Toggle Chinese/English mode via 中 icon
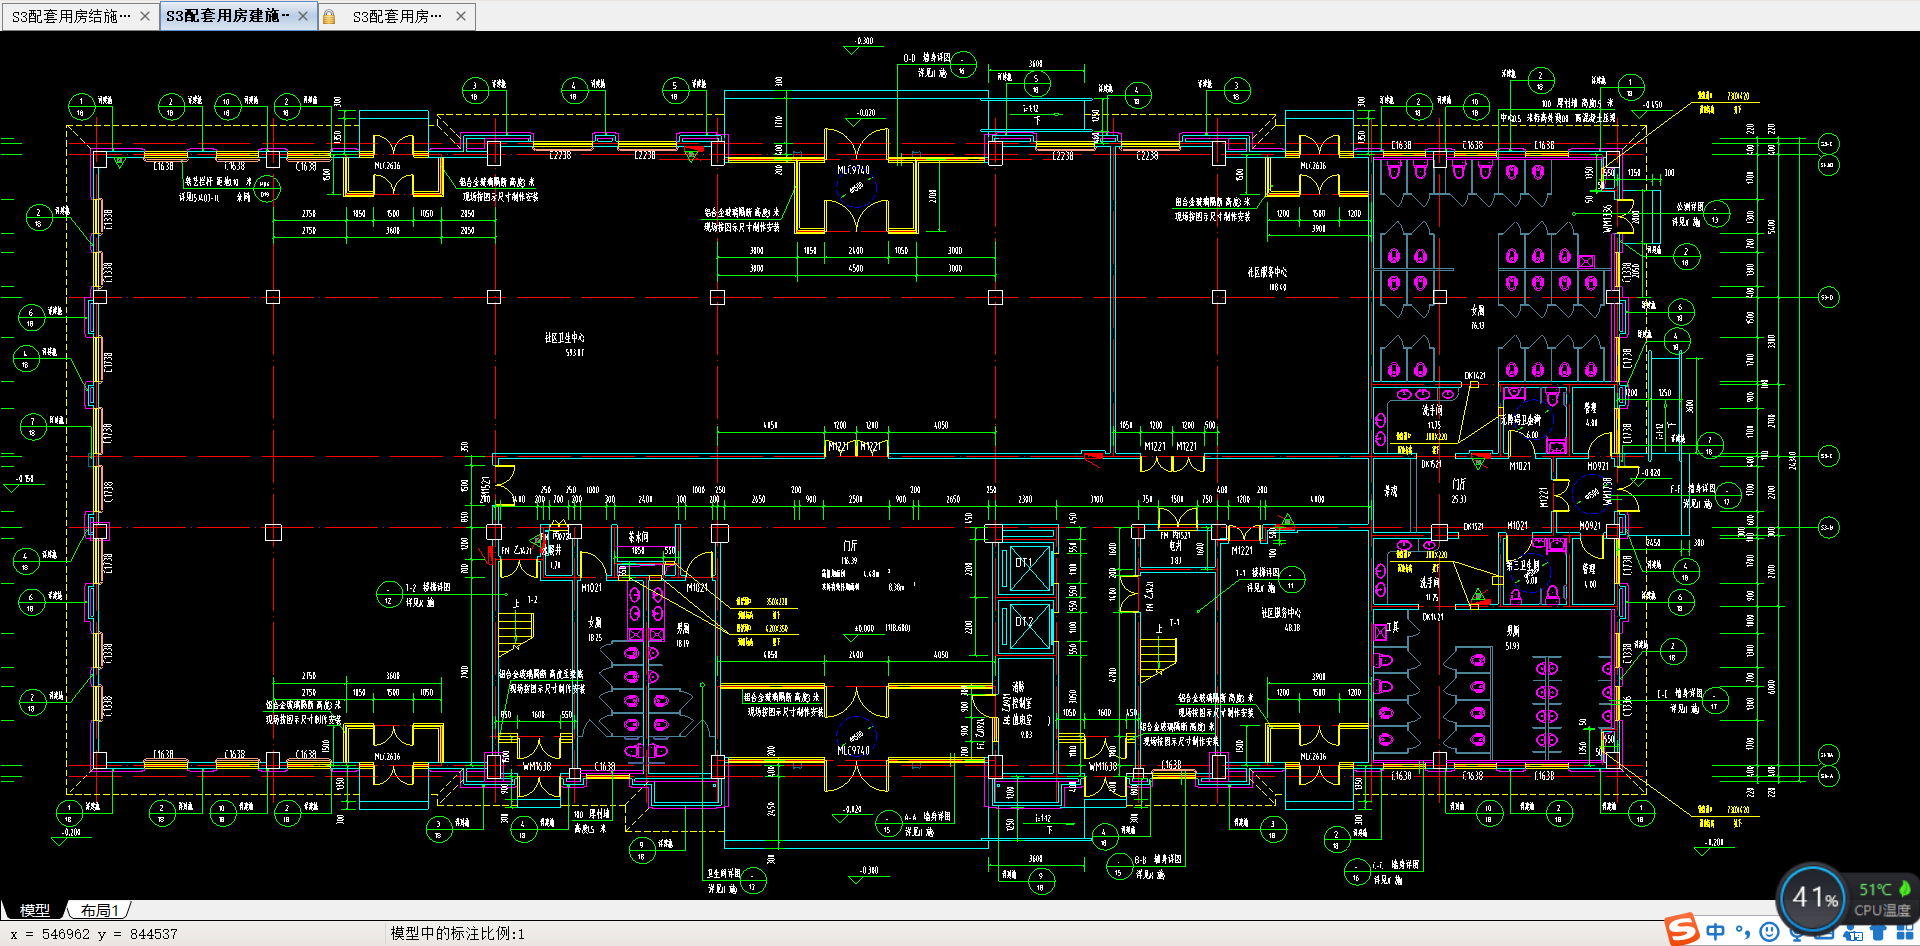The width and height of the screenshot is (1920, 946). pyautogui.click(x=1716, y=931)
